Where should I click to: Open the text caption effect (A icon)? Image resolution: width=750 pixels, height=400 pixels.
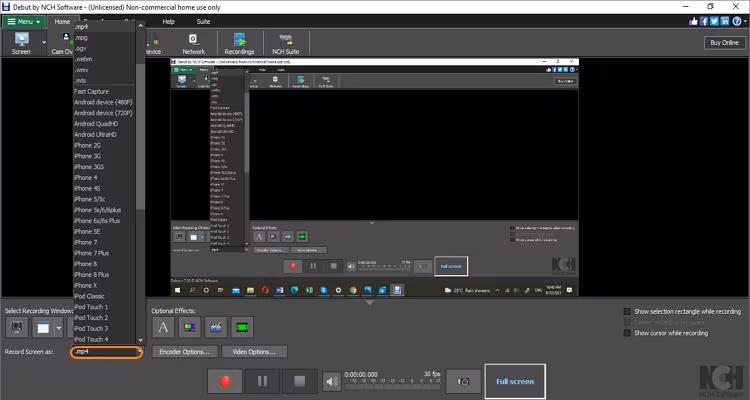164,327
